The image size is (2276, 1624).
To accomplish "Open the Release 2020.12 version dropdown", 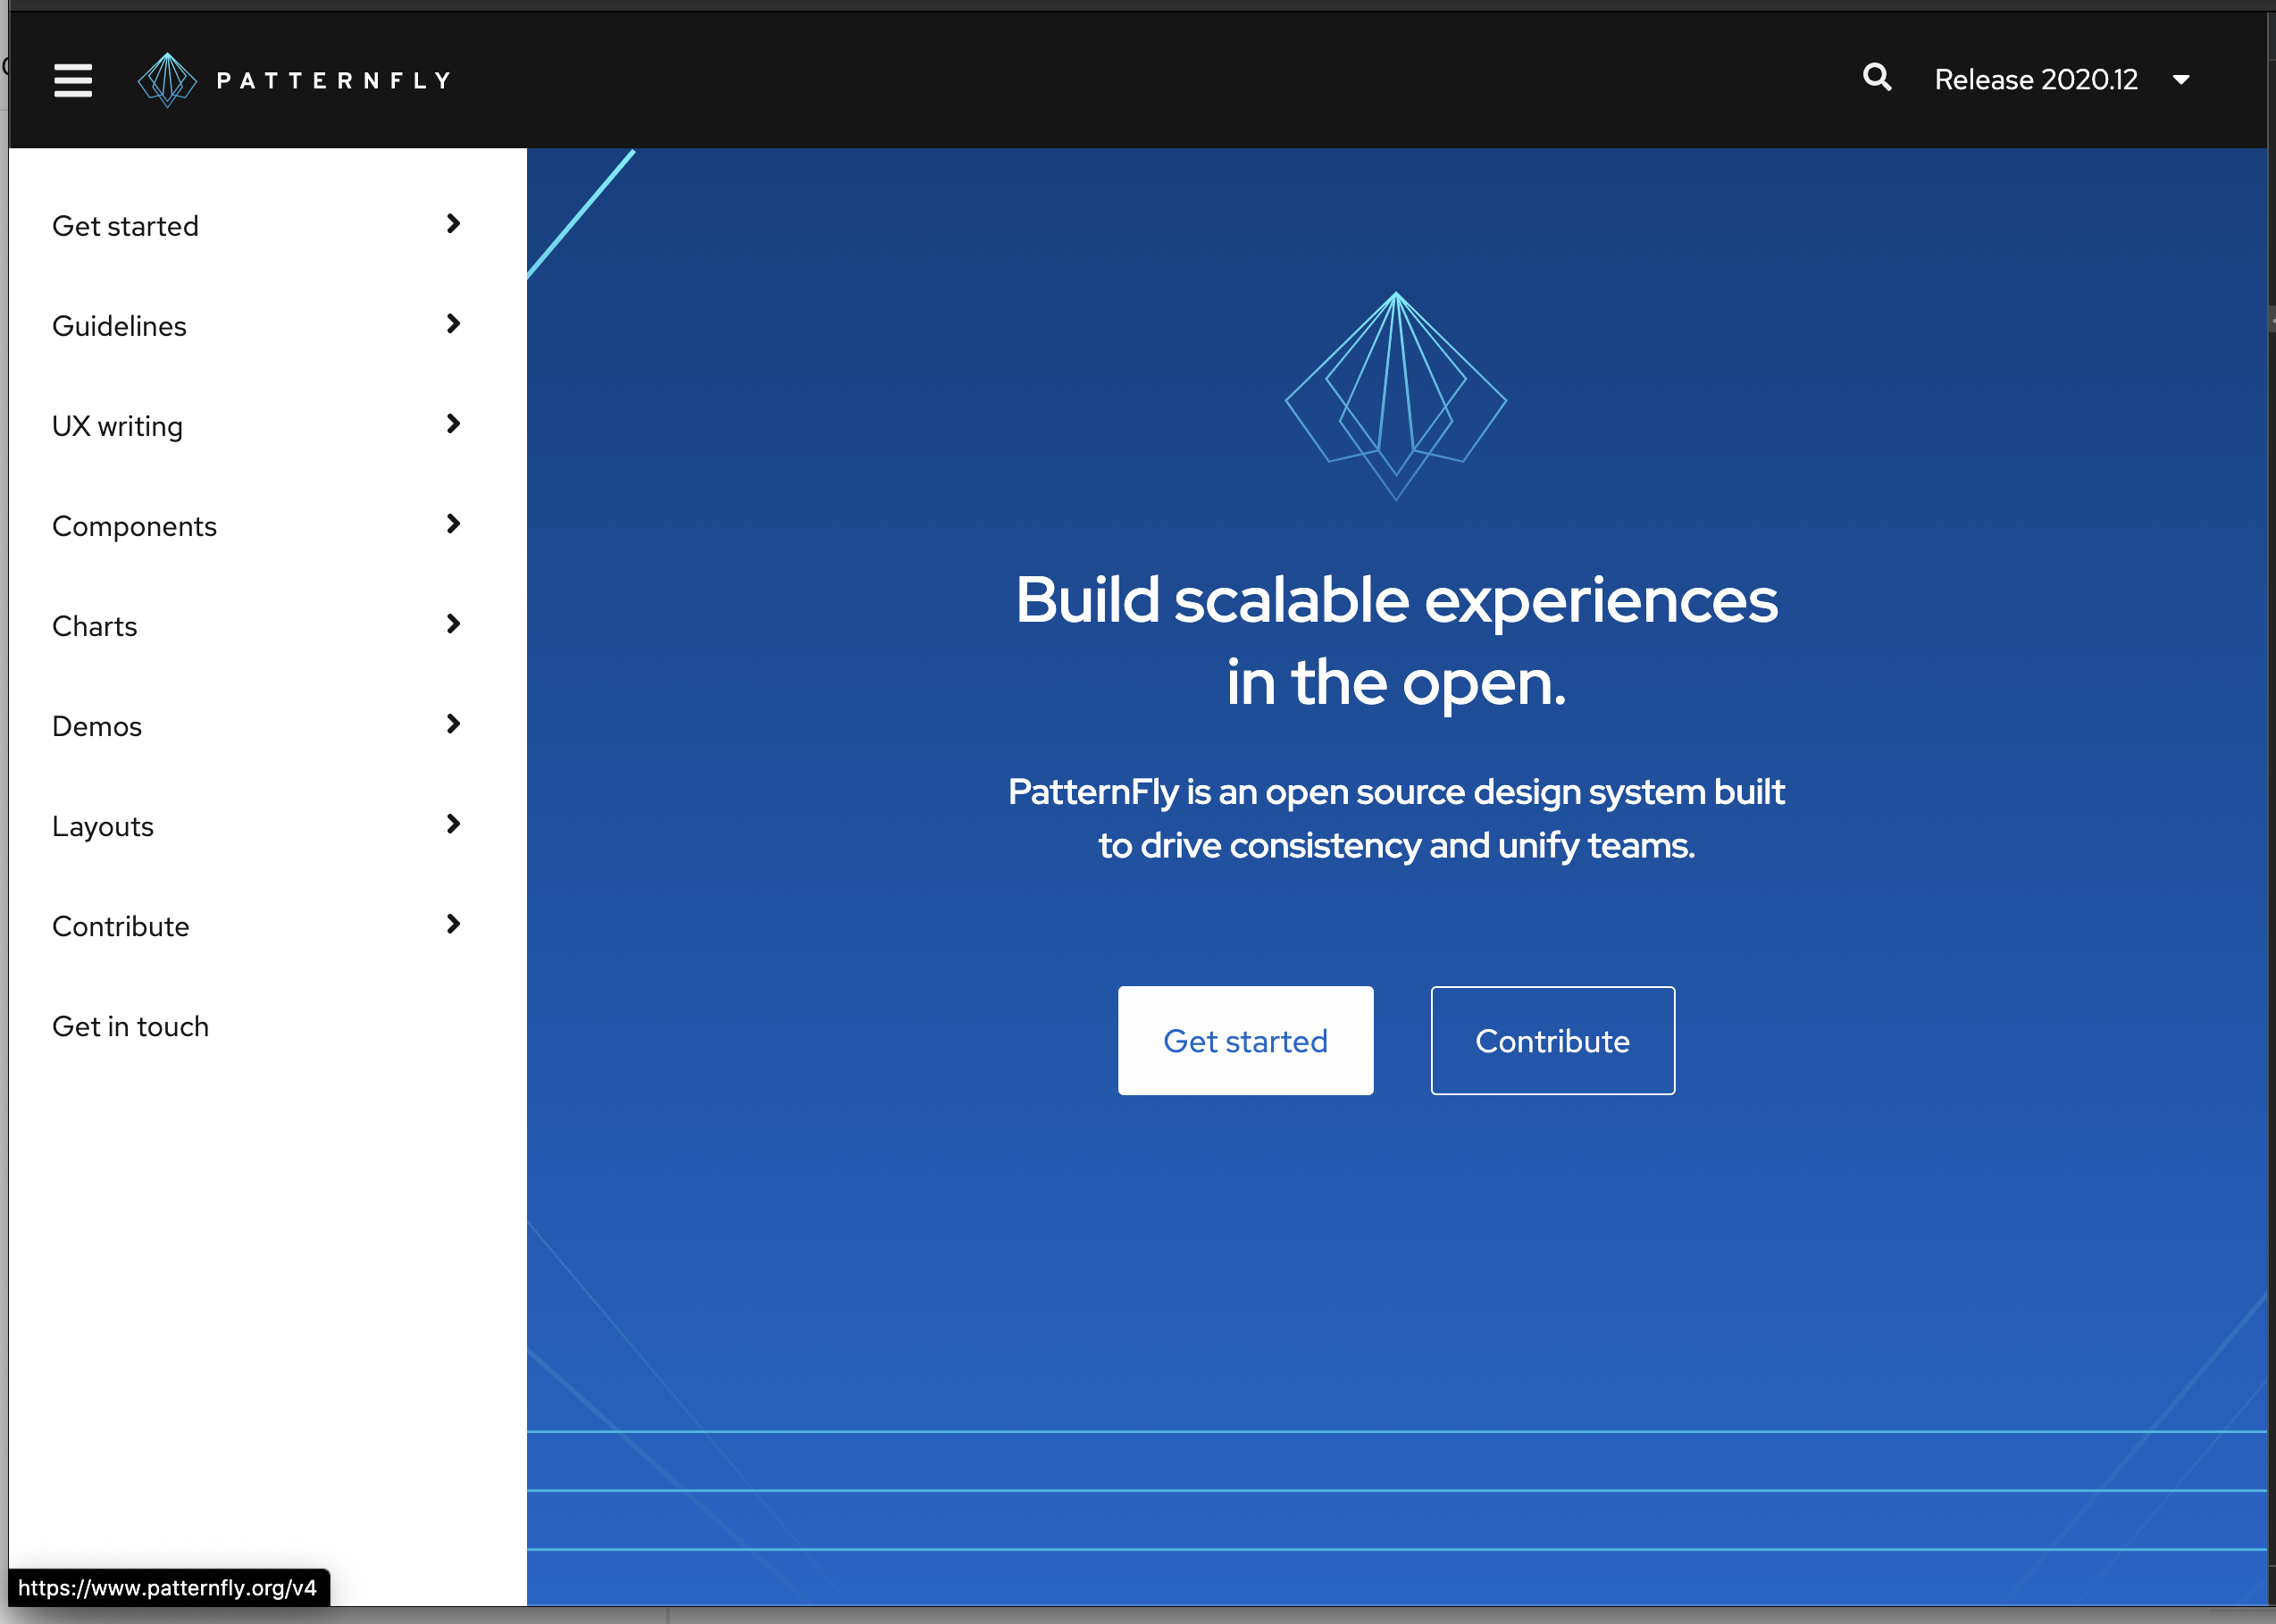I will click(2062, 80).
